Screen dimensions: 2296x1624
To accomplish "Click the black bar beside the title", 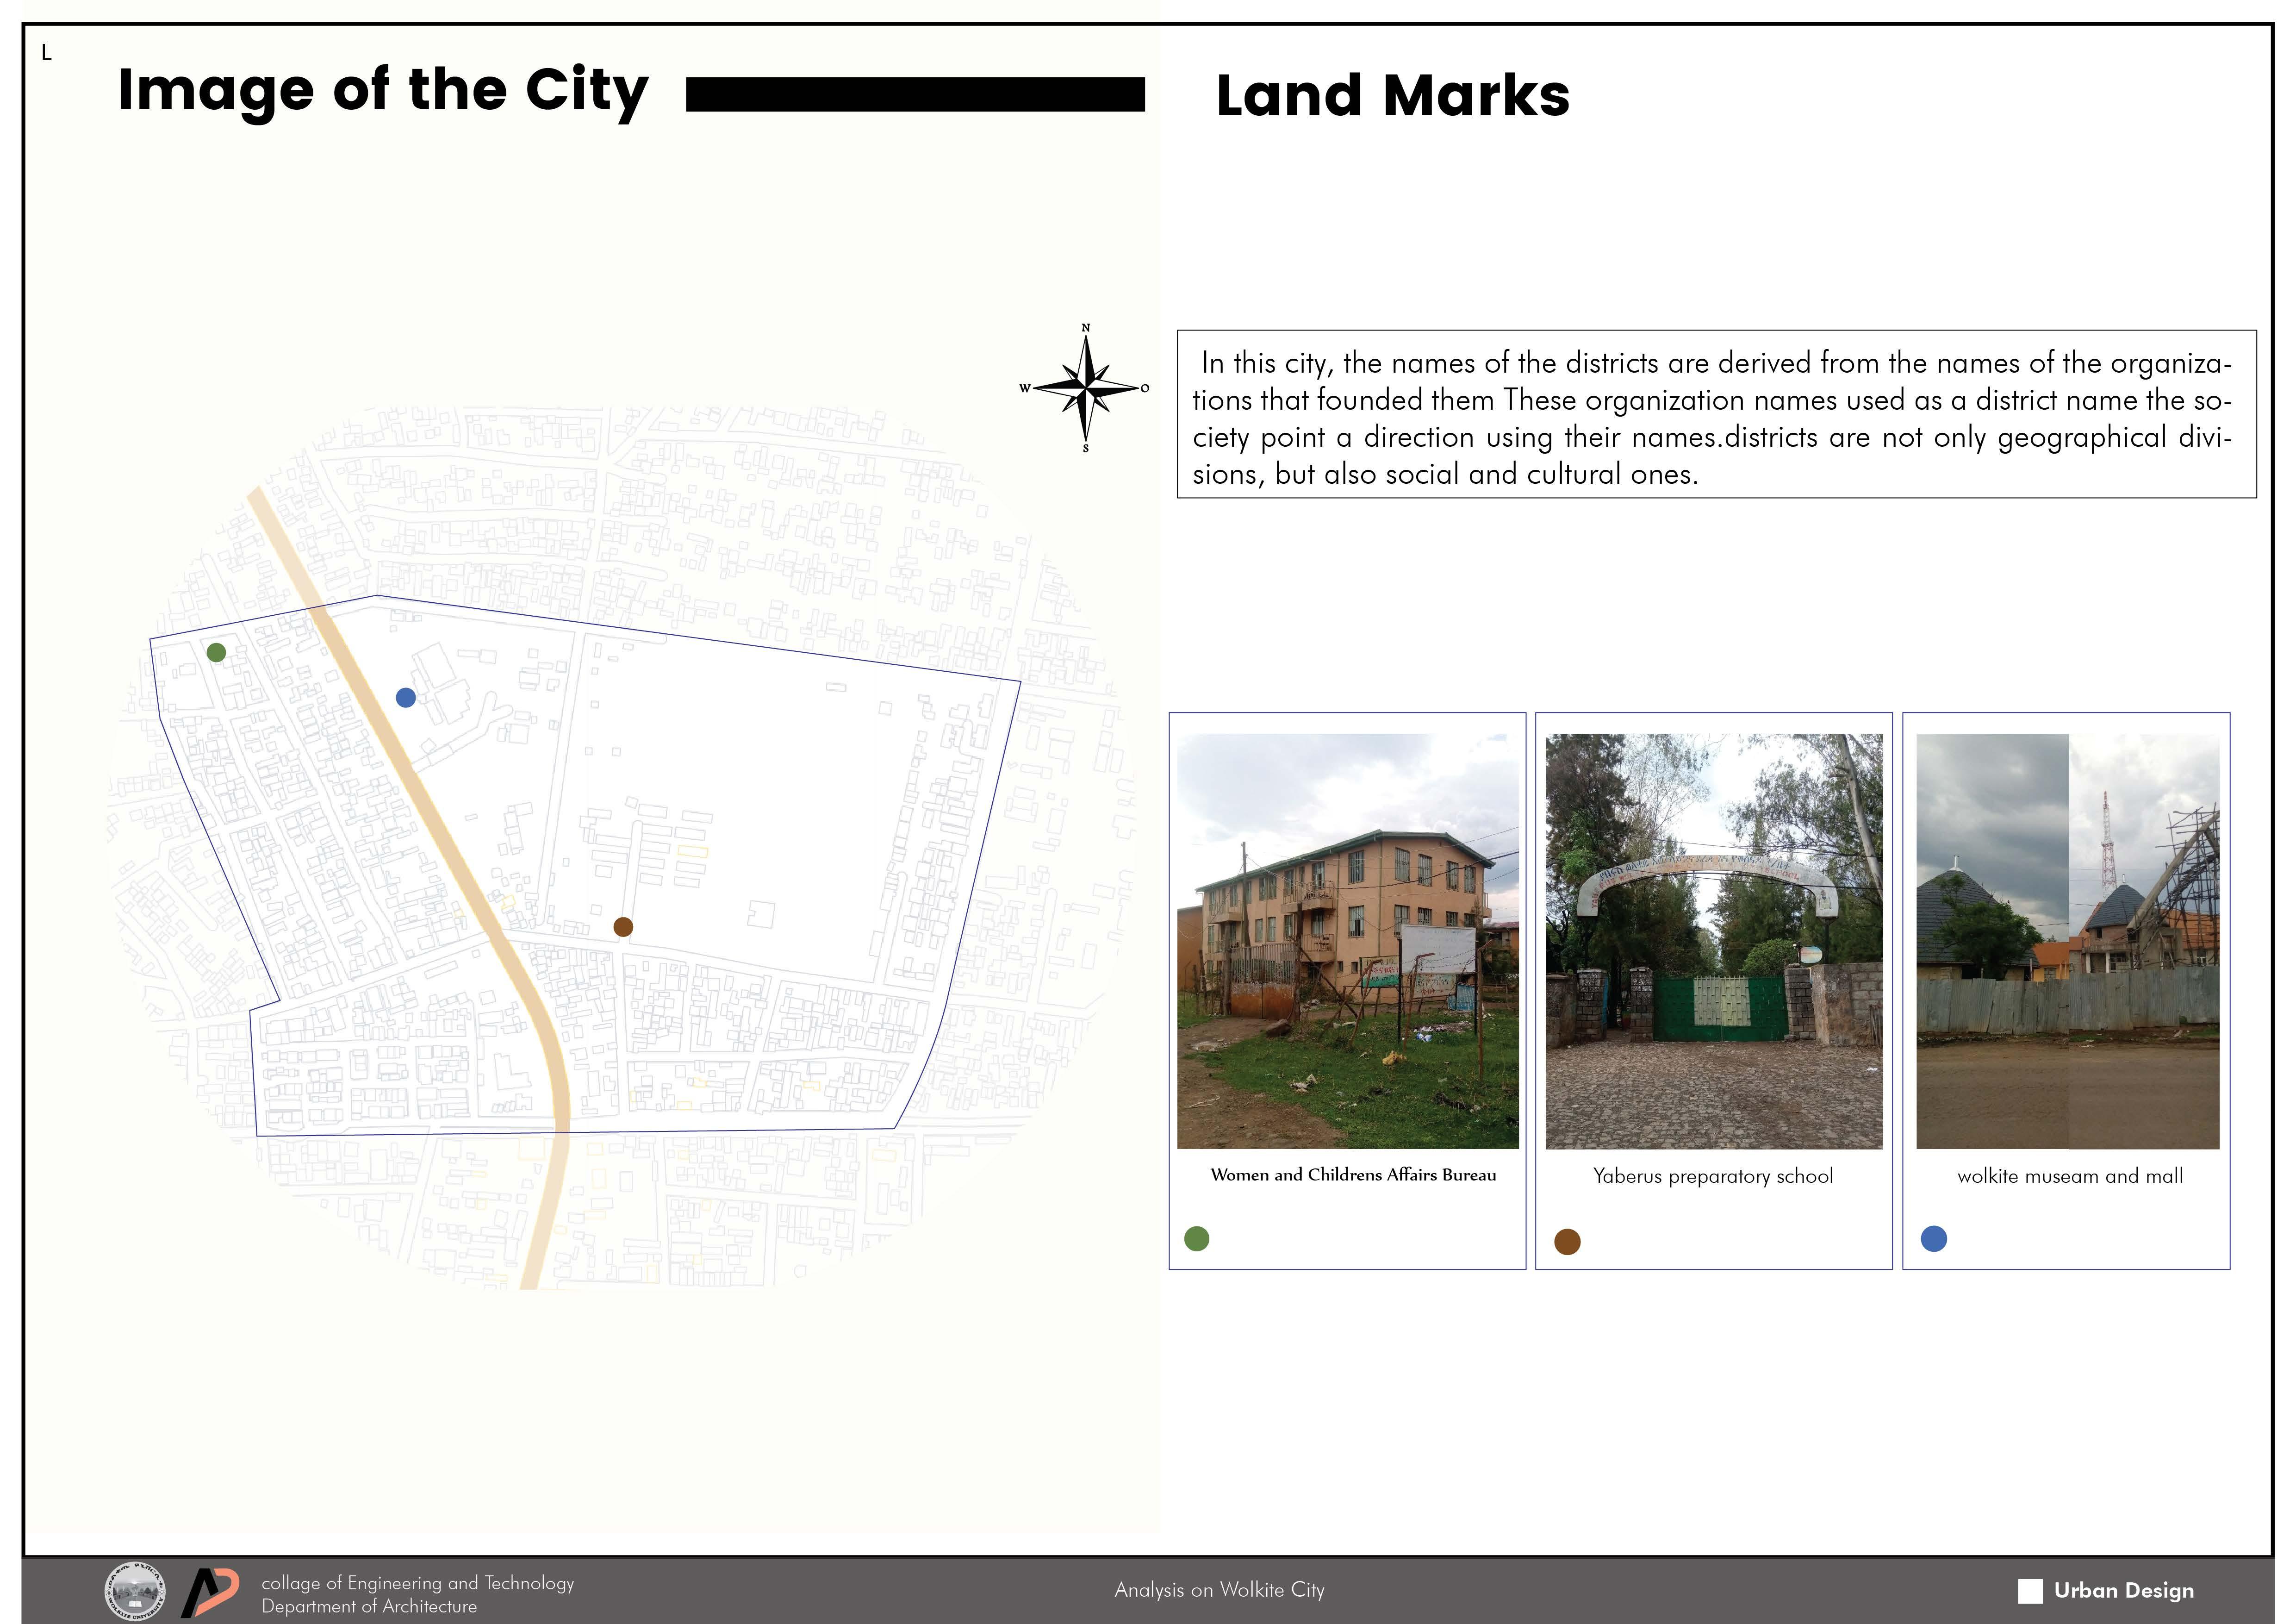I will (x=915, y=95).
